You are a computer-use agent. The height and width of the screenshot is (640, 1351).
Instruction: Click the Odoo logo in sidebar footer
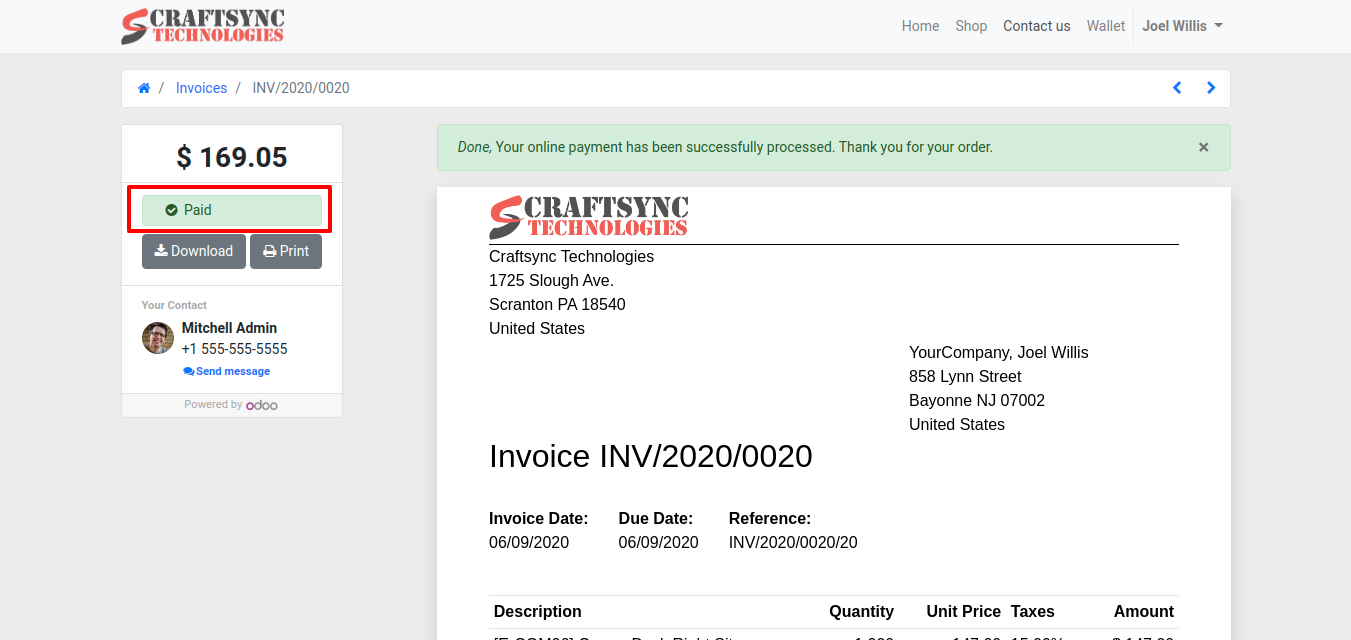point(262,405)
